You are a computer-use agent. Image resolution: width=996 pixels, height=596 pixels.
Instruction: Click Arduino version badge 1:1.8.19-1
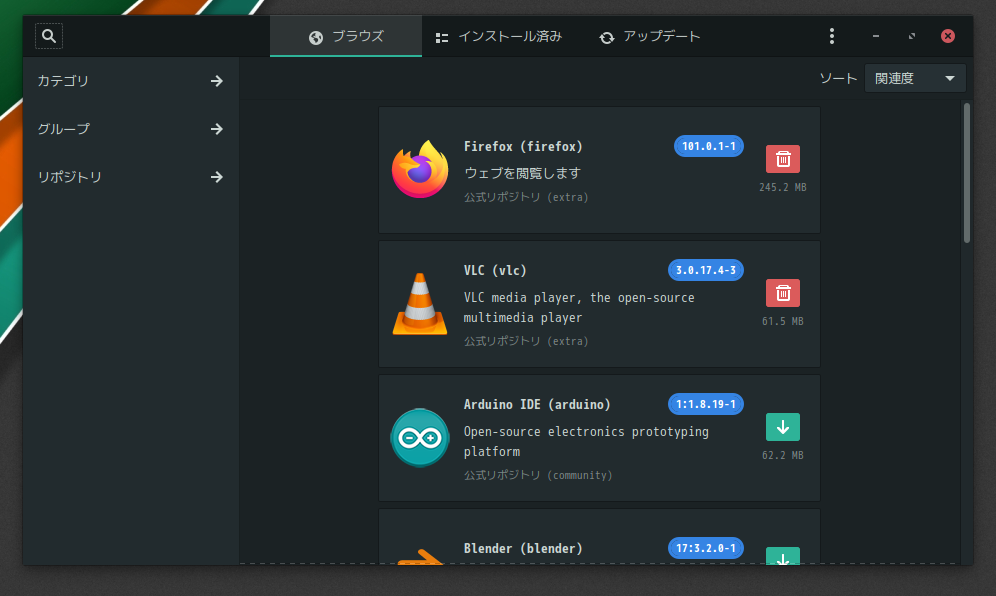[706, 404]
